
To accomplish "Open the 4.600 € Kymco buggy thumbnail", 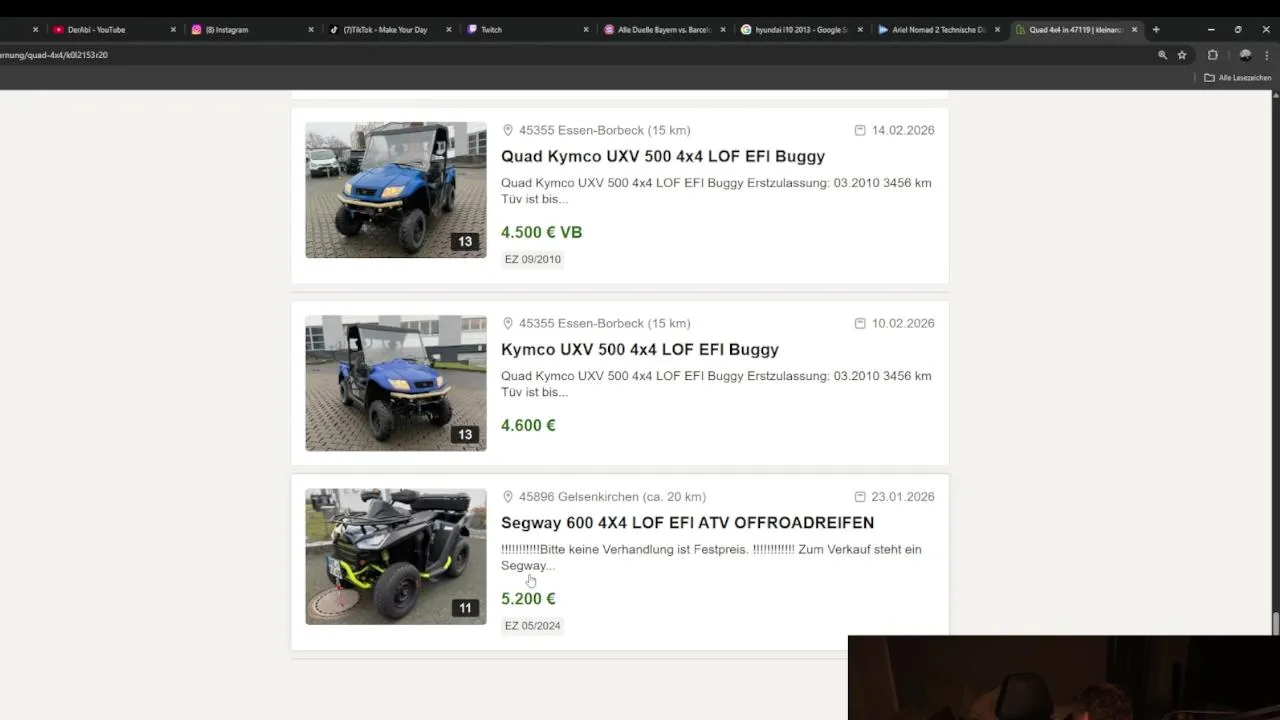I will (396, 383).
